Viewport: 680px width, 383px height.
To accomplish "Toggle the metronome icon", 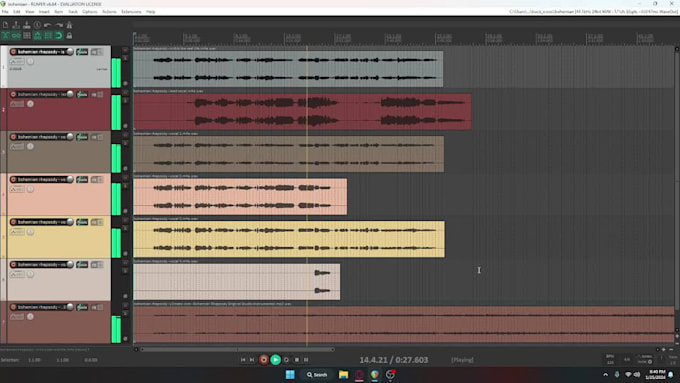I will (x=69, y=25).
